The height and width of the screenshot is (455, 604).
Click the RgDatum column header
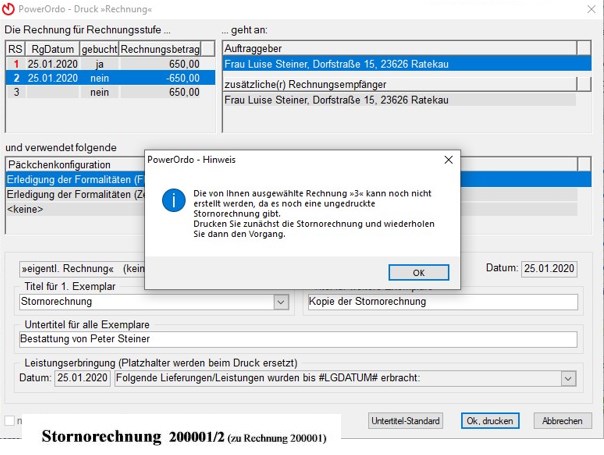(x=52, y=49)
